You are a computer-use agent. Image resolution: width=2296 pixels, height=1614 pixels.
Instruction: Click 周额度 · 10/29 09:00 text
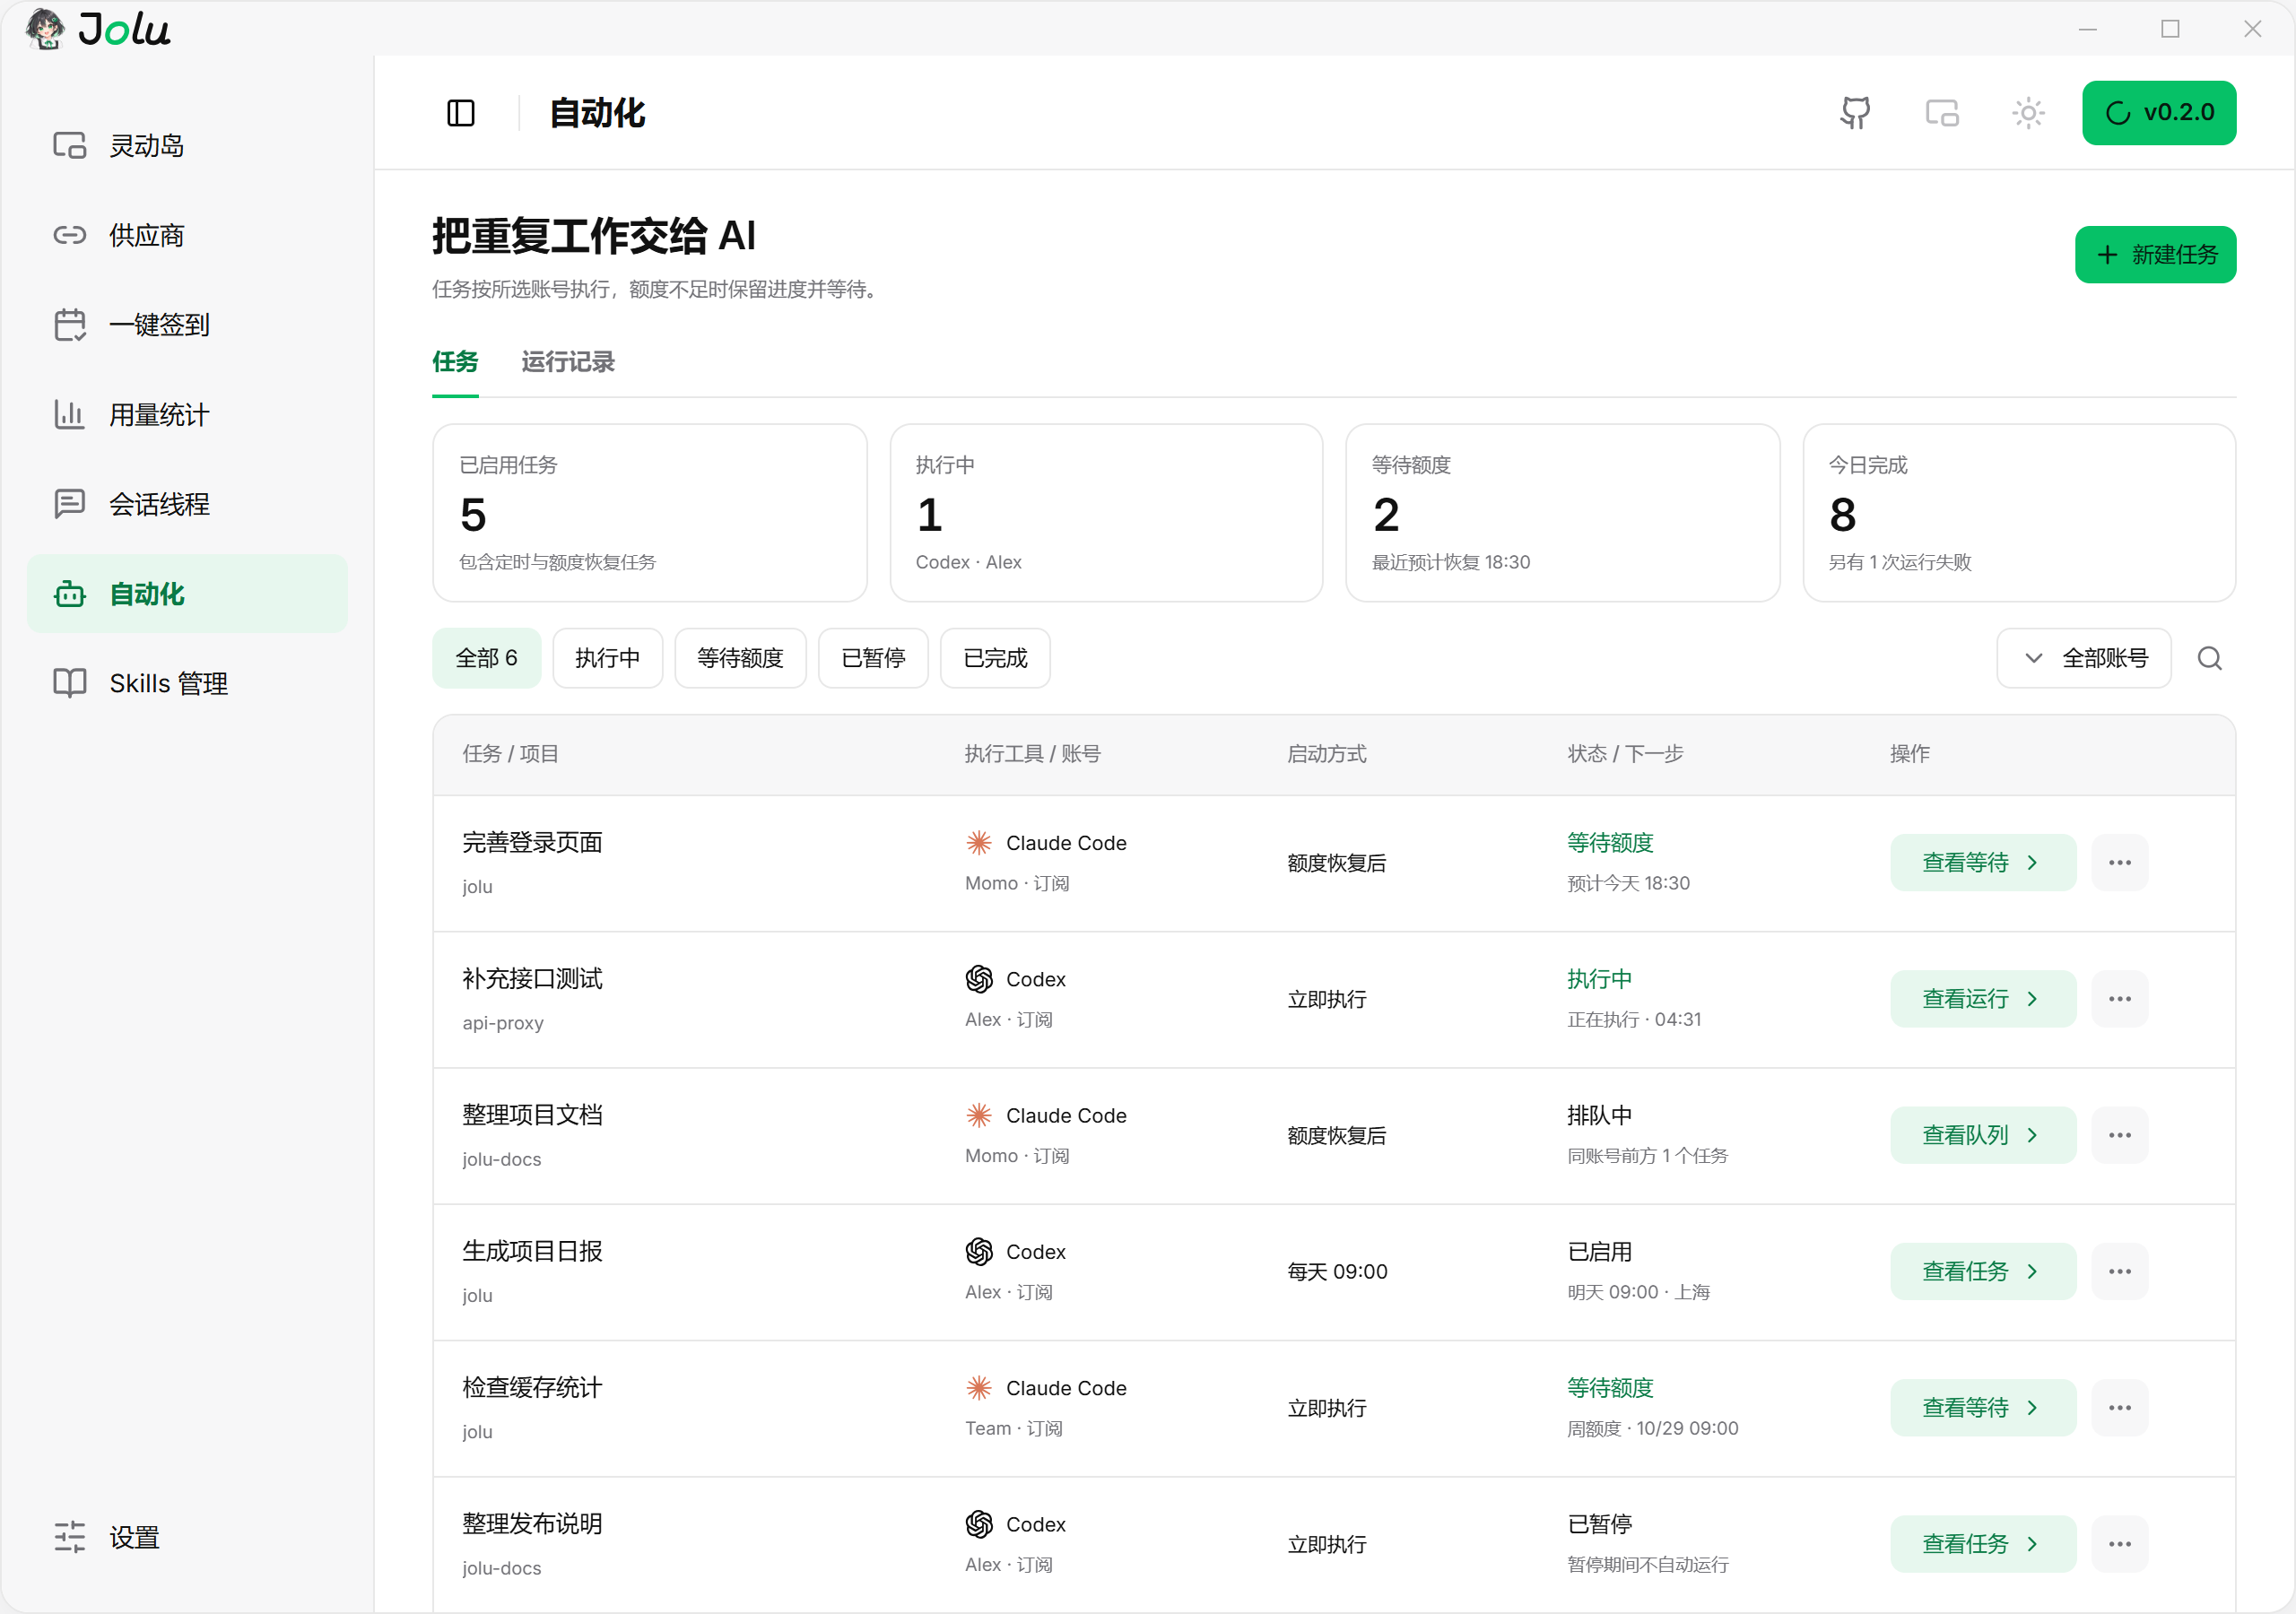pyautogui.click(x=1652, y=1428)
